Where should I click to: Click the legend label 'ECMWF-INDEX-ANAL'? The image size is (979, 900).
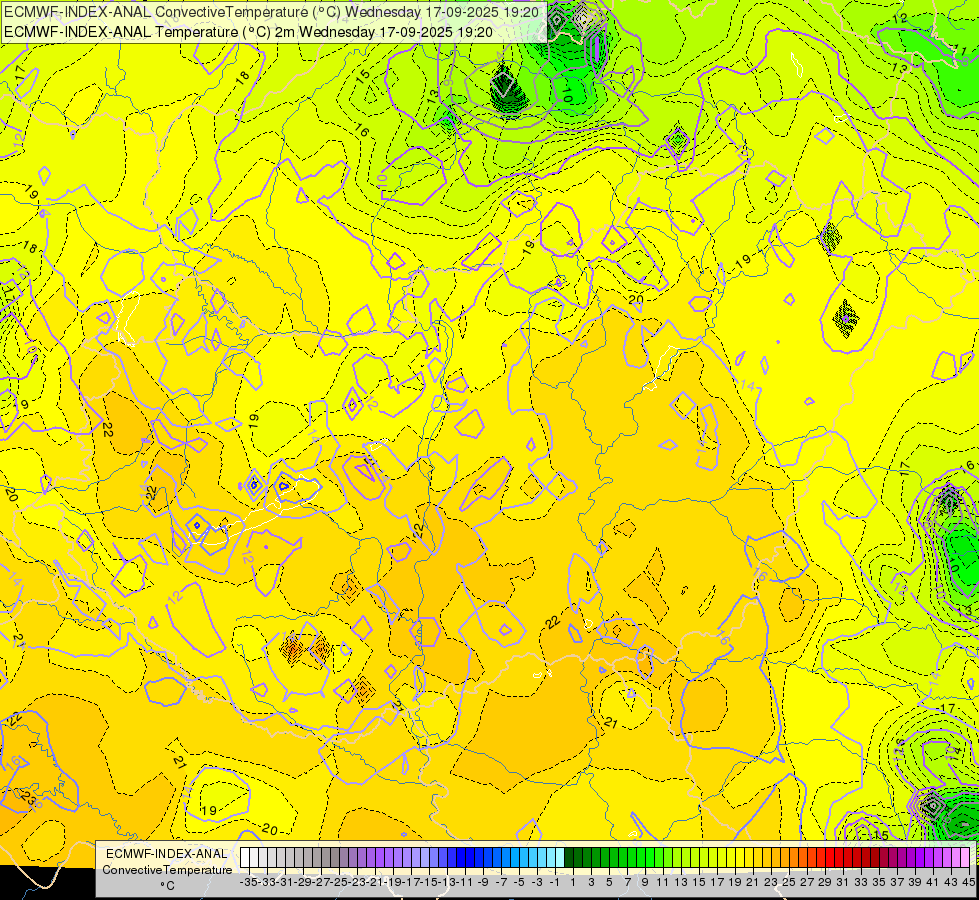click(167, 854)
